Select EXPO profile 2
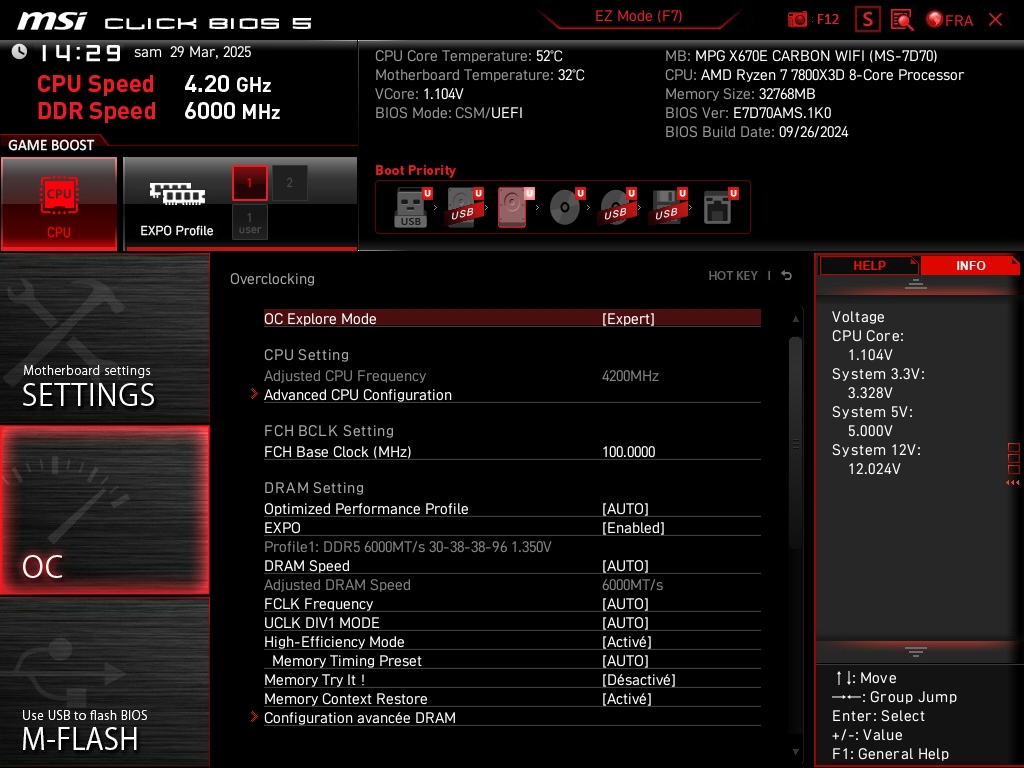1024x768 pixels. (289, 183)
